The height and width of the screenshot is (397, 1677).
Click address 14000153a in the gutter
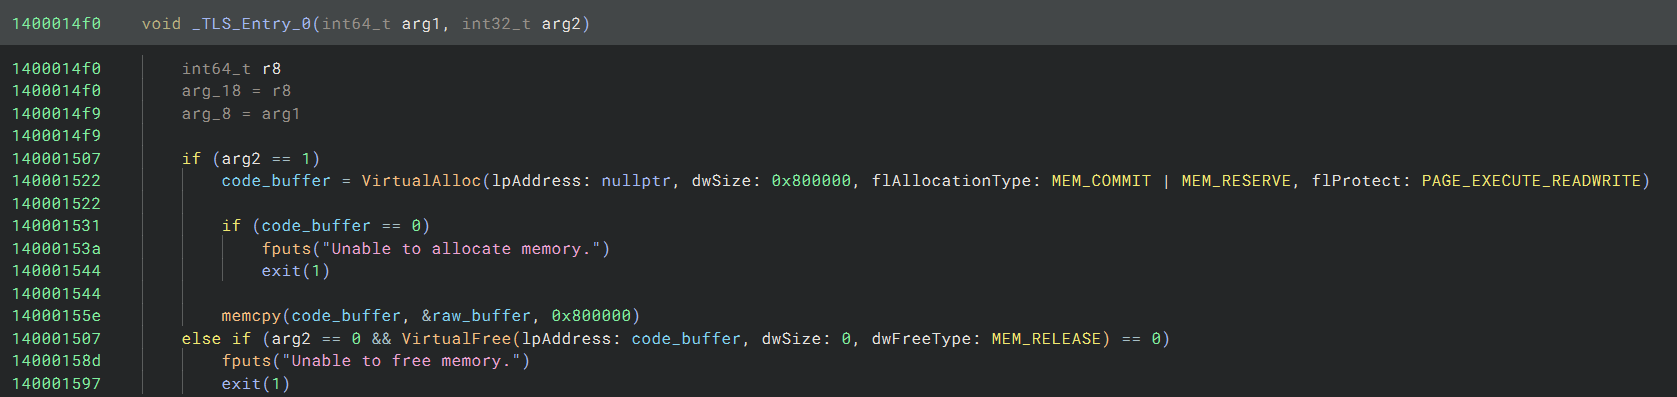[x=56, y=249]
